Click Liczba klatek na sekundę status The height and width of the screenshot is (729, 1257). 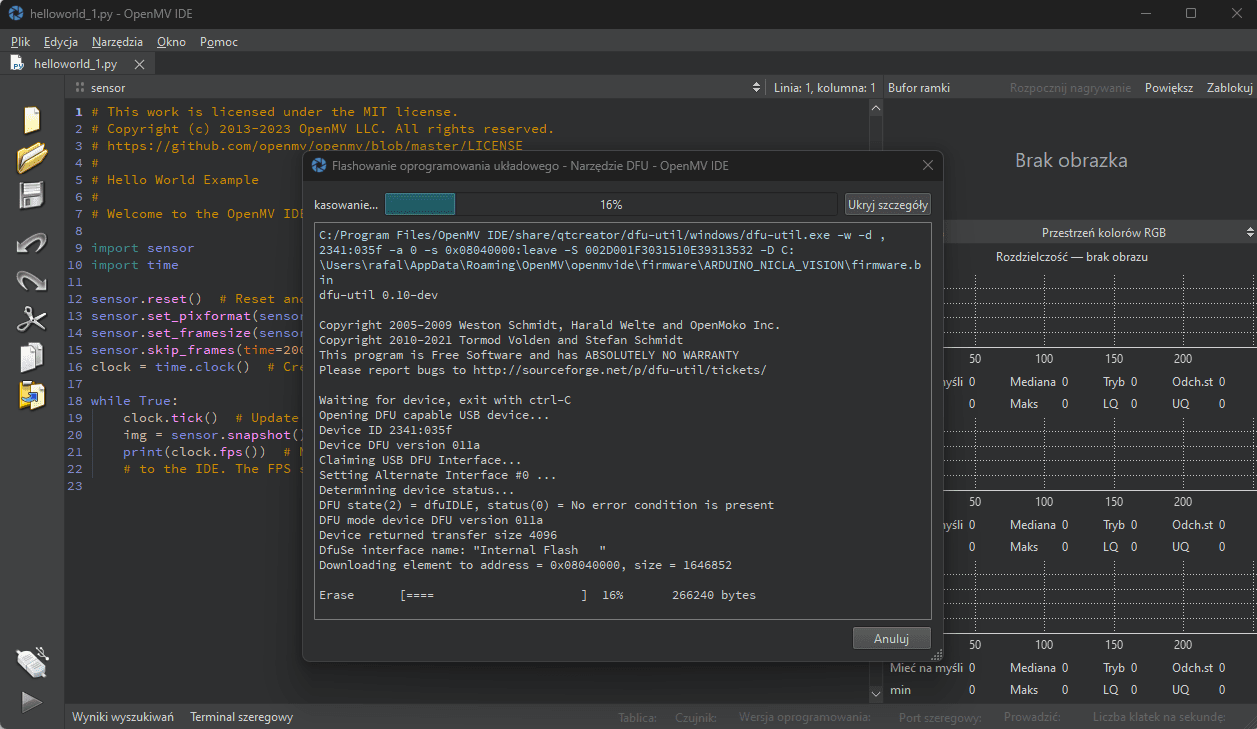tap(1159, 717)
